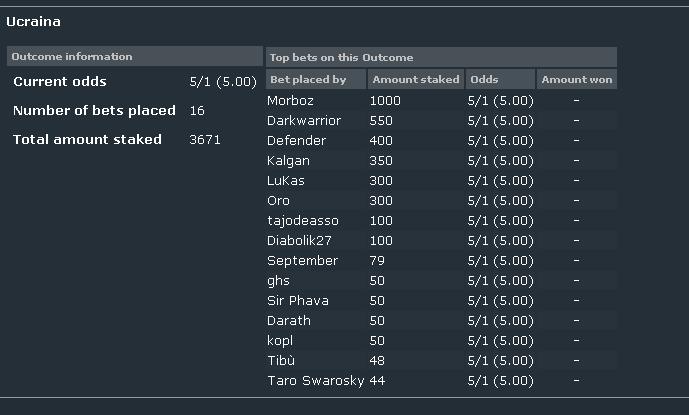The width and height of the screenshot is (689, 415).
Task: Select the Odds column header
Action: pos(500,80)
